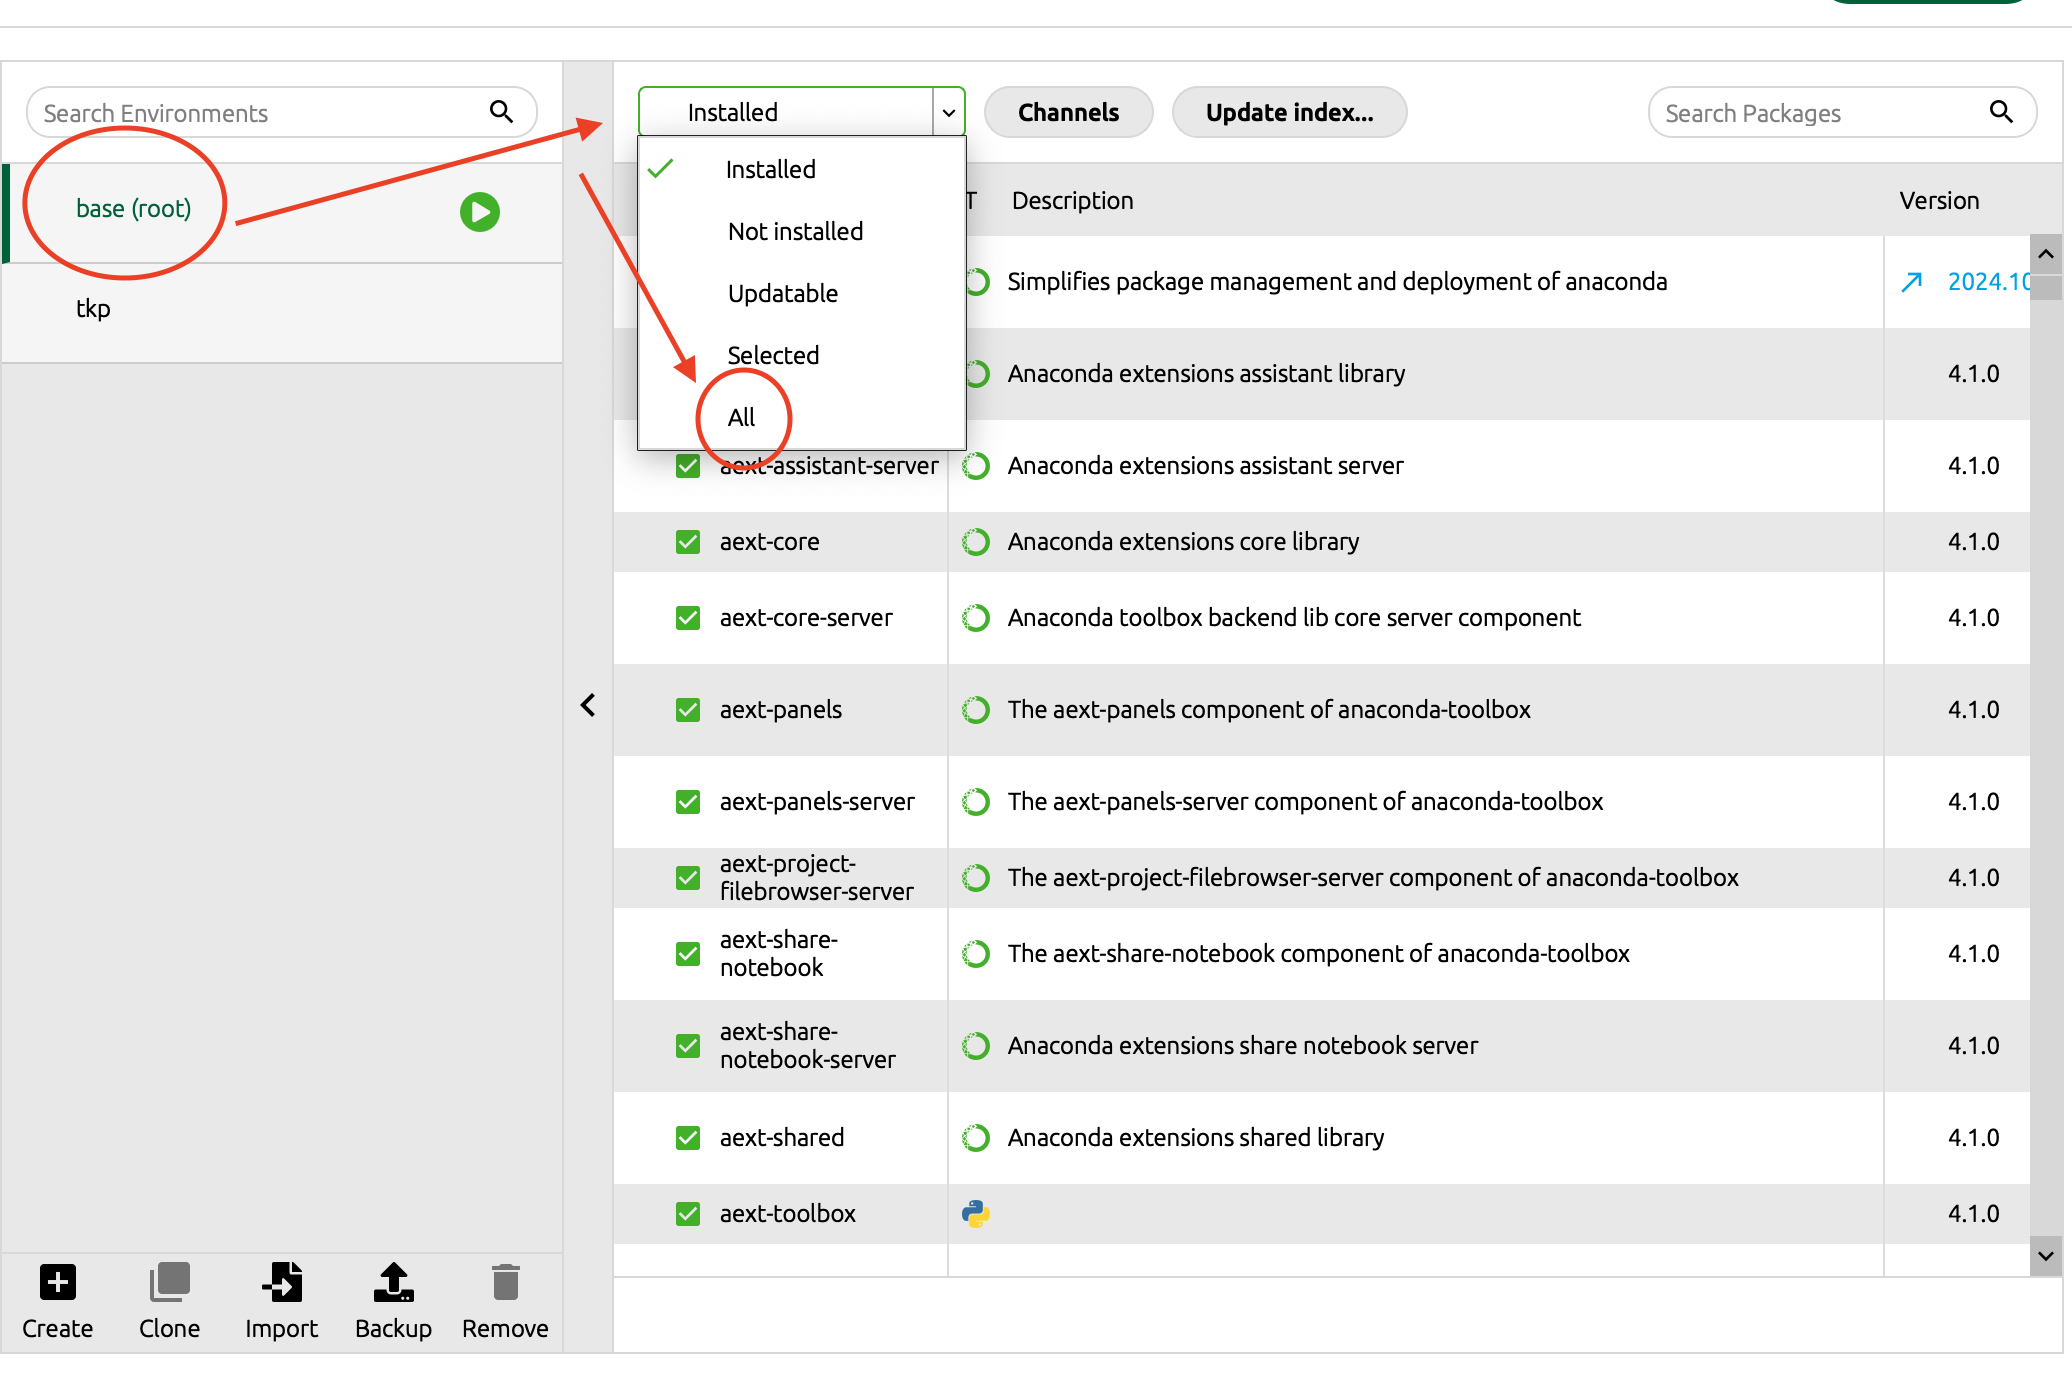Image resolution: width=2072 pixels, height=1374 pixels.
Task: Click the Remove environment trash icon
Action: 505,1282
